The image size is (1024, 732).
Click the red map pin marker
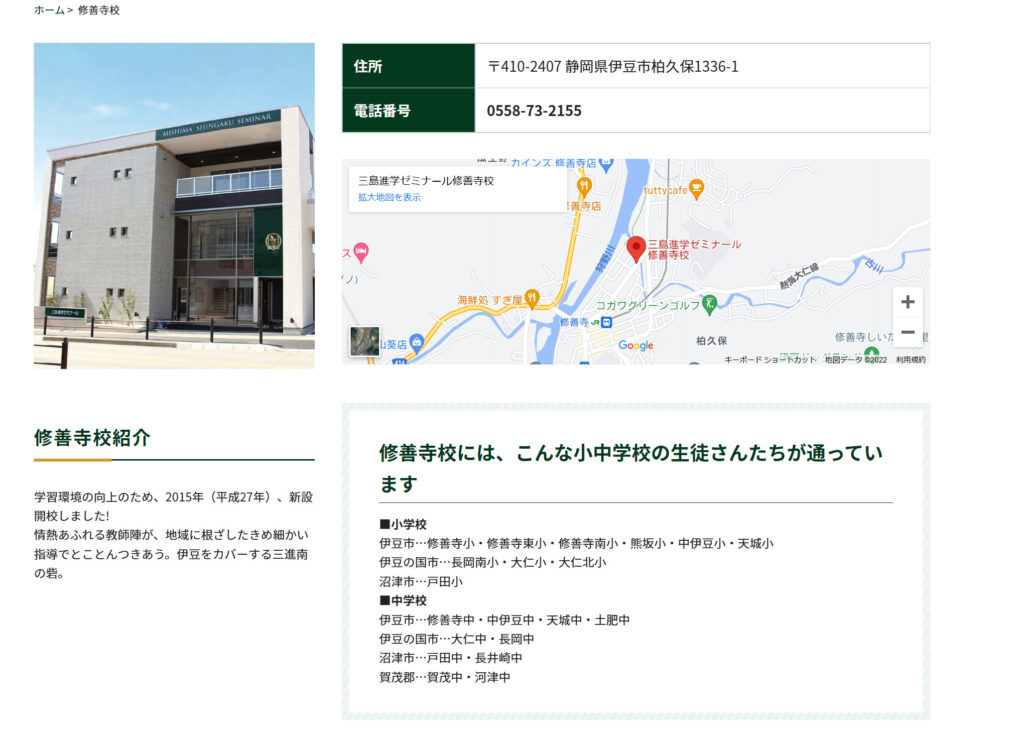click(x=636, y=250)
